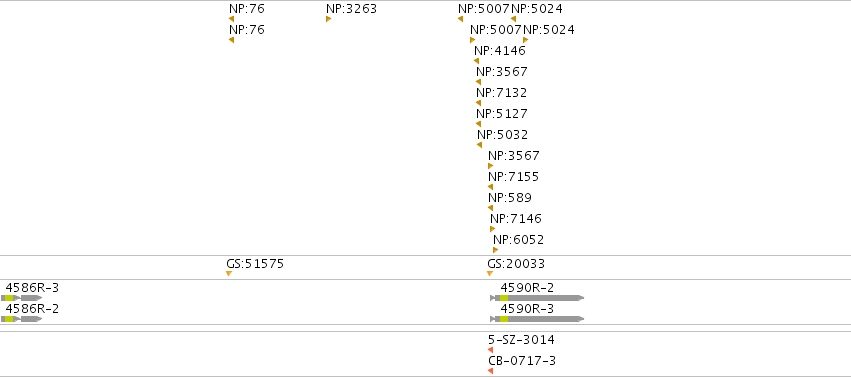Image resolution: width=851 pixels, height=377 pixels.
Task: Click the GS:51575 downward triangle marker
Action: (x=229, y=273)
